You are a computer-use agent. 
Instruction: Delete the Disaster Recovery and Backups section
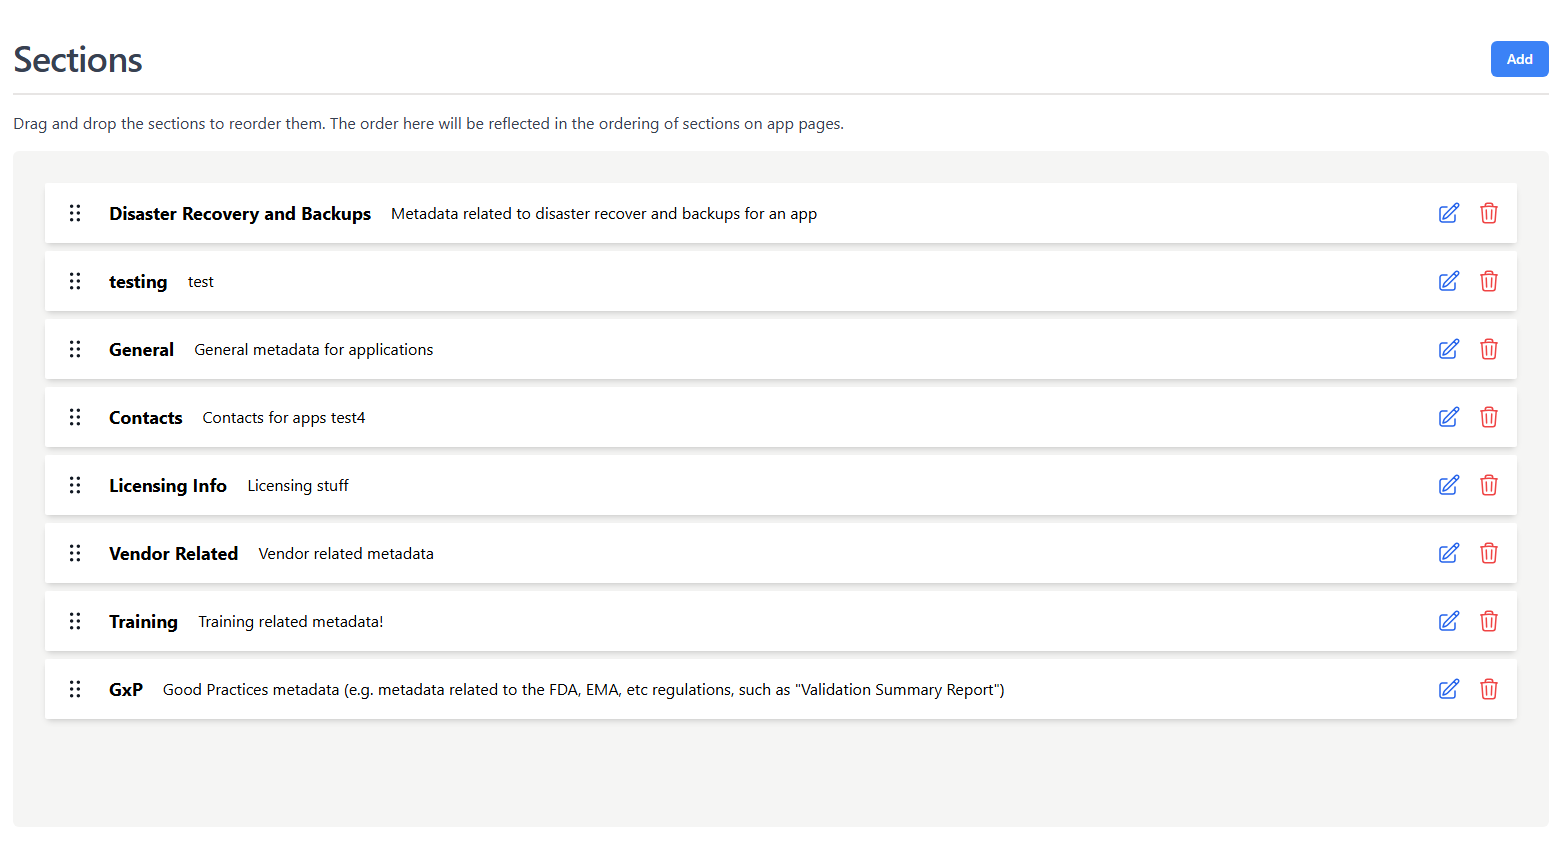(x=1489, y=213)
